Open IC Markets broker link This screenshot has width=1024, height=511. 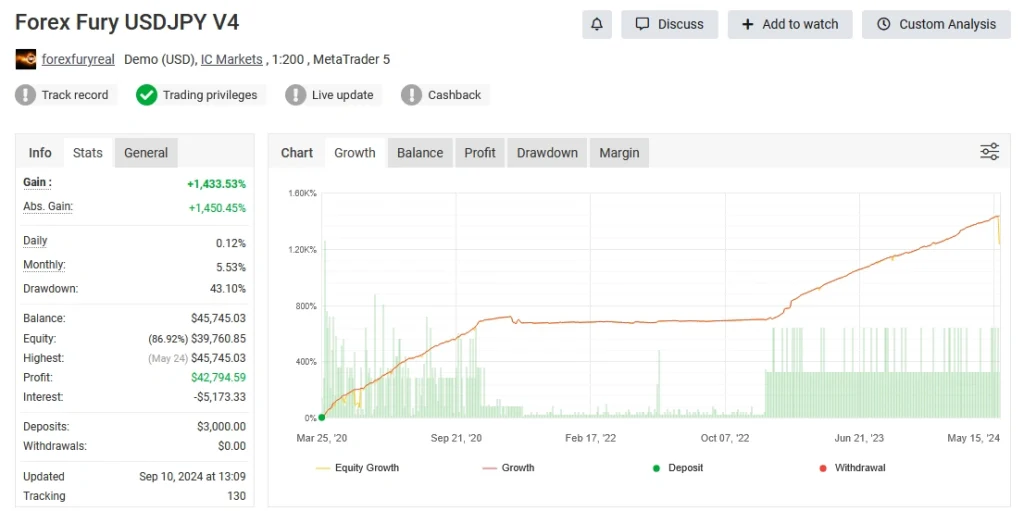(232, 59)
